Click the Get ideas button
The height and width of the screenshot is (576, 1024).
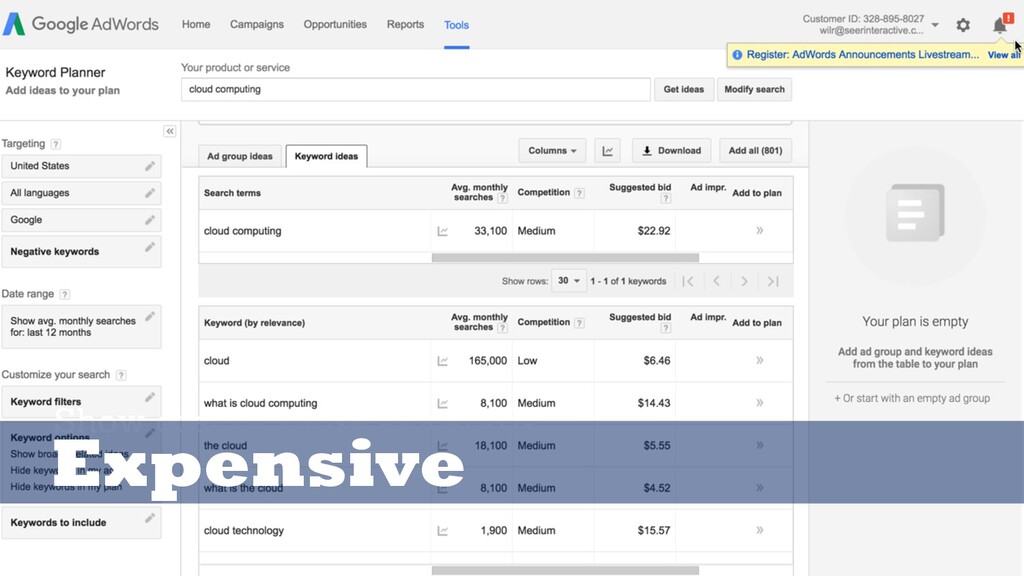(x=684, y=89)
